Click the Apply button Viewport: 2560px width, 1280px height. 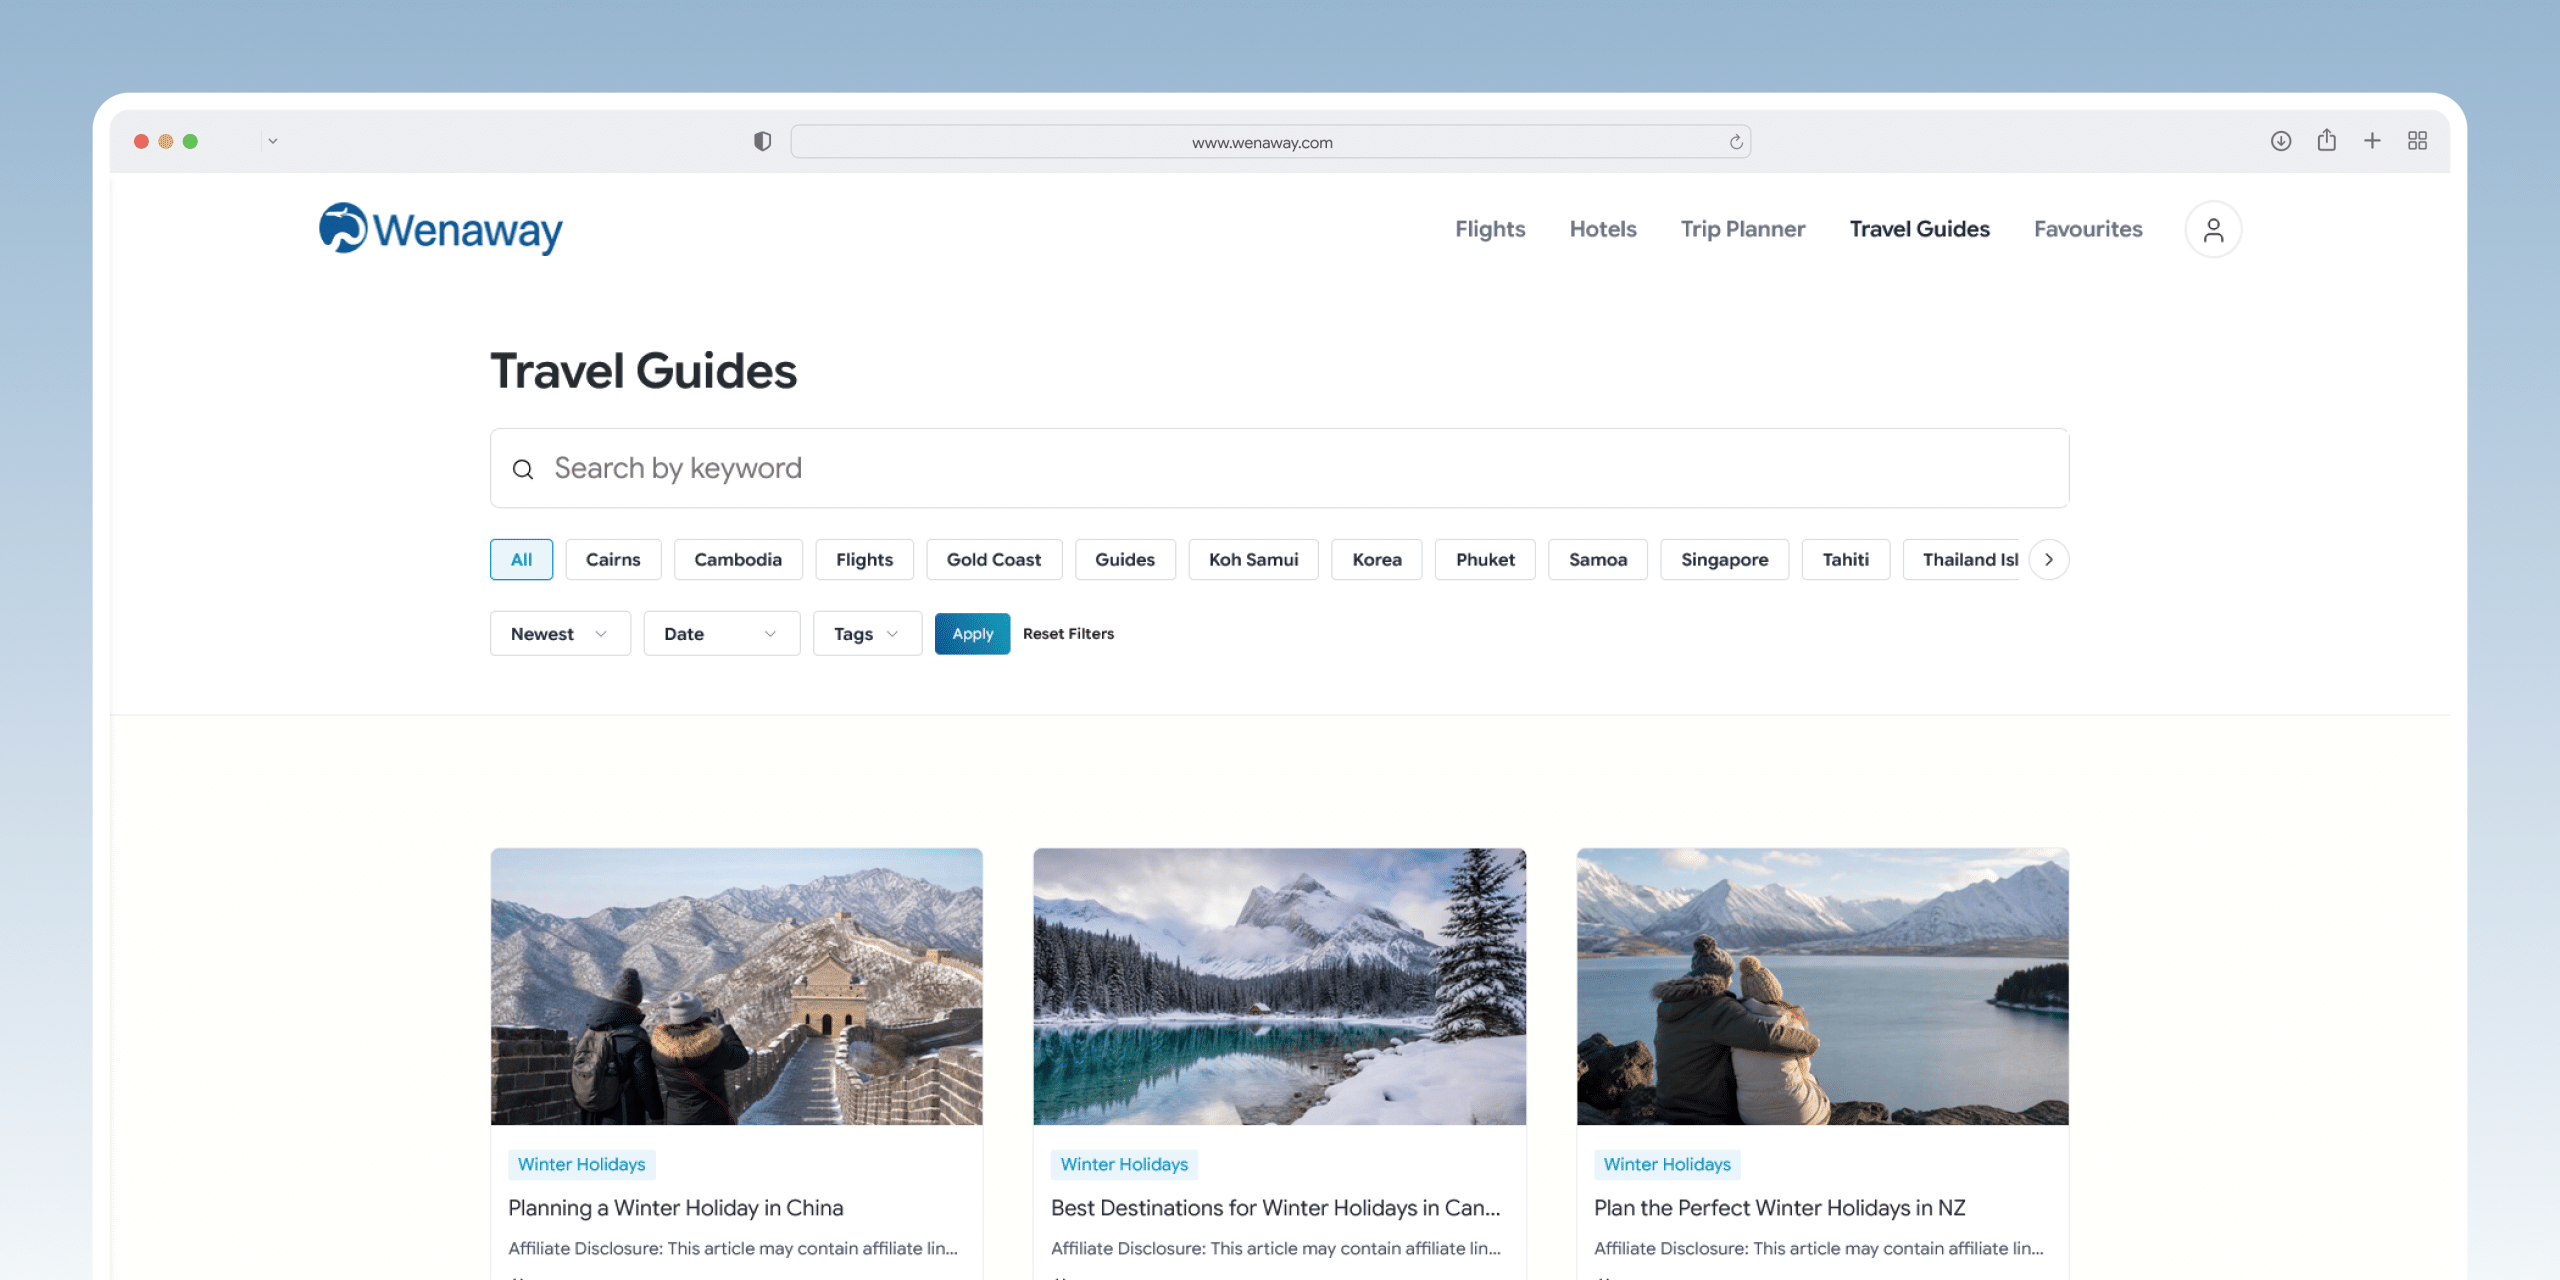972,634
